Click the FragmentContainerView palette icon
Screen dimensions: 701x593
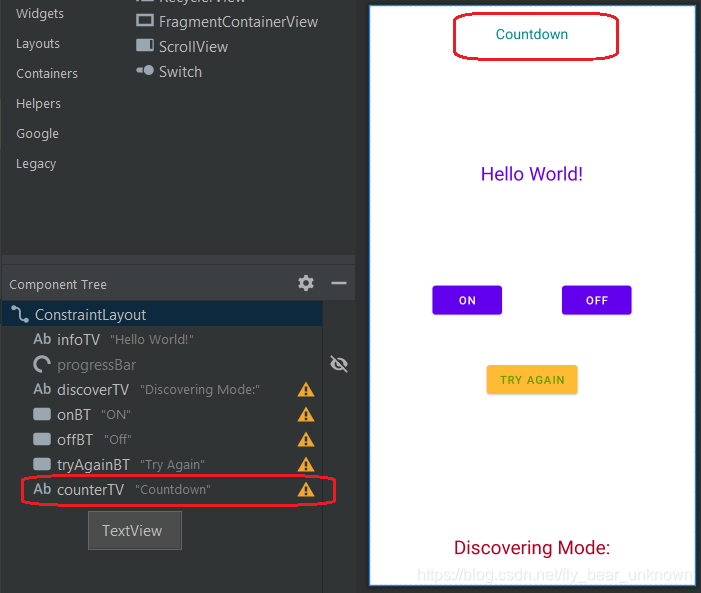pyautogui.click(x=145, y=21)
